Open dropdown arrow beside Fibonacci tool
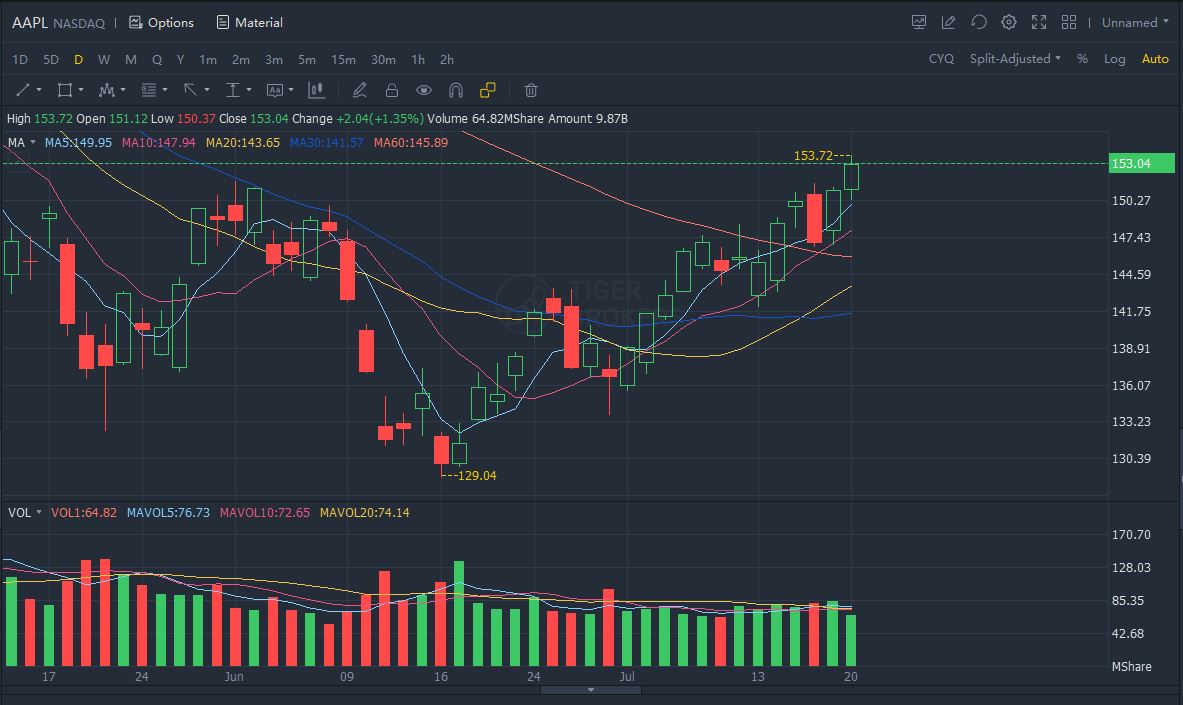The height and width of the screenshot is (705, 1183). click(165, 91)
